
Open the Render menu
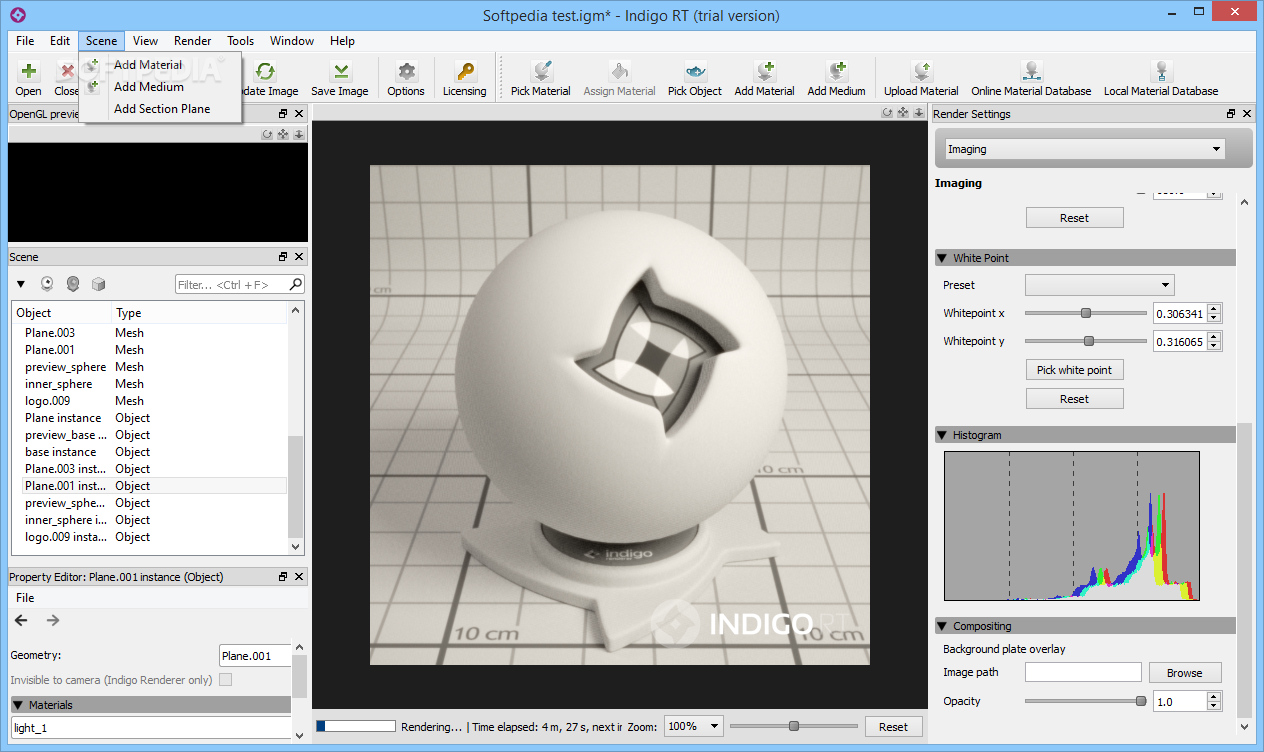(x=192, y=41)
